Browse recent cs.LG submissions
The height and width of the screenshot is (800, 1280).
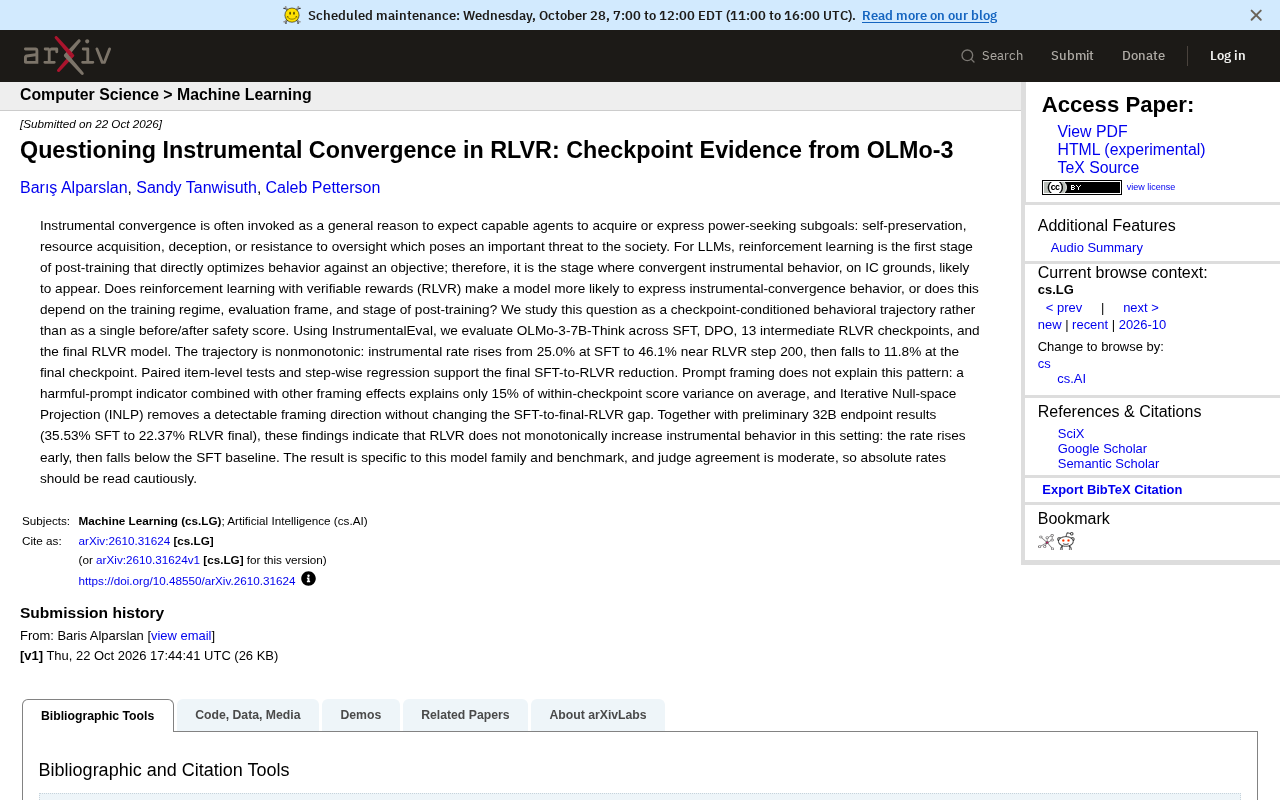tap(1090, 325)
